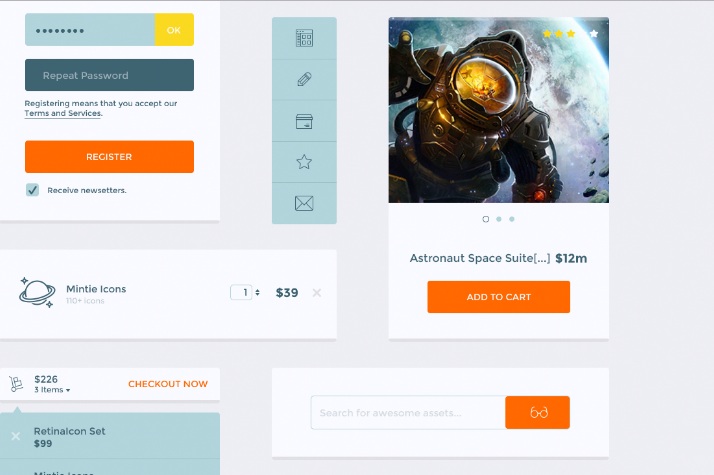Open the calculator icon in sidebar
This screenshot has width=714, height=475.
click(304, 38)
